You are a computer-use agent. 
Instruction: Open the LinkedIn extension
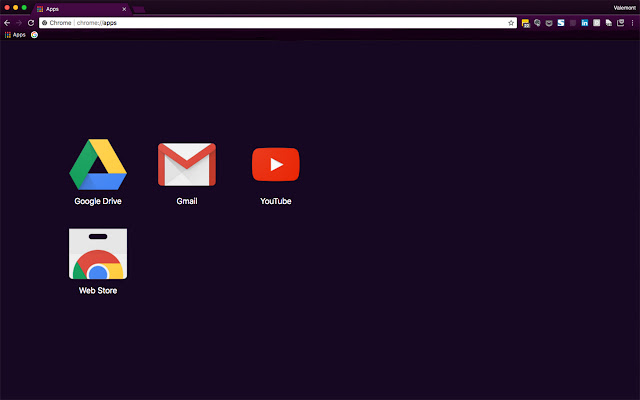(584, 23)
